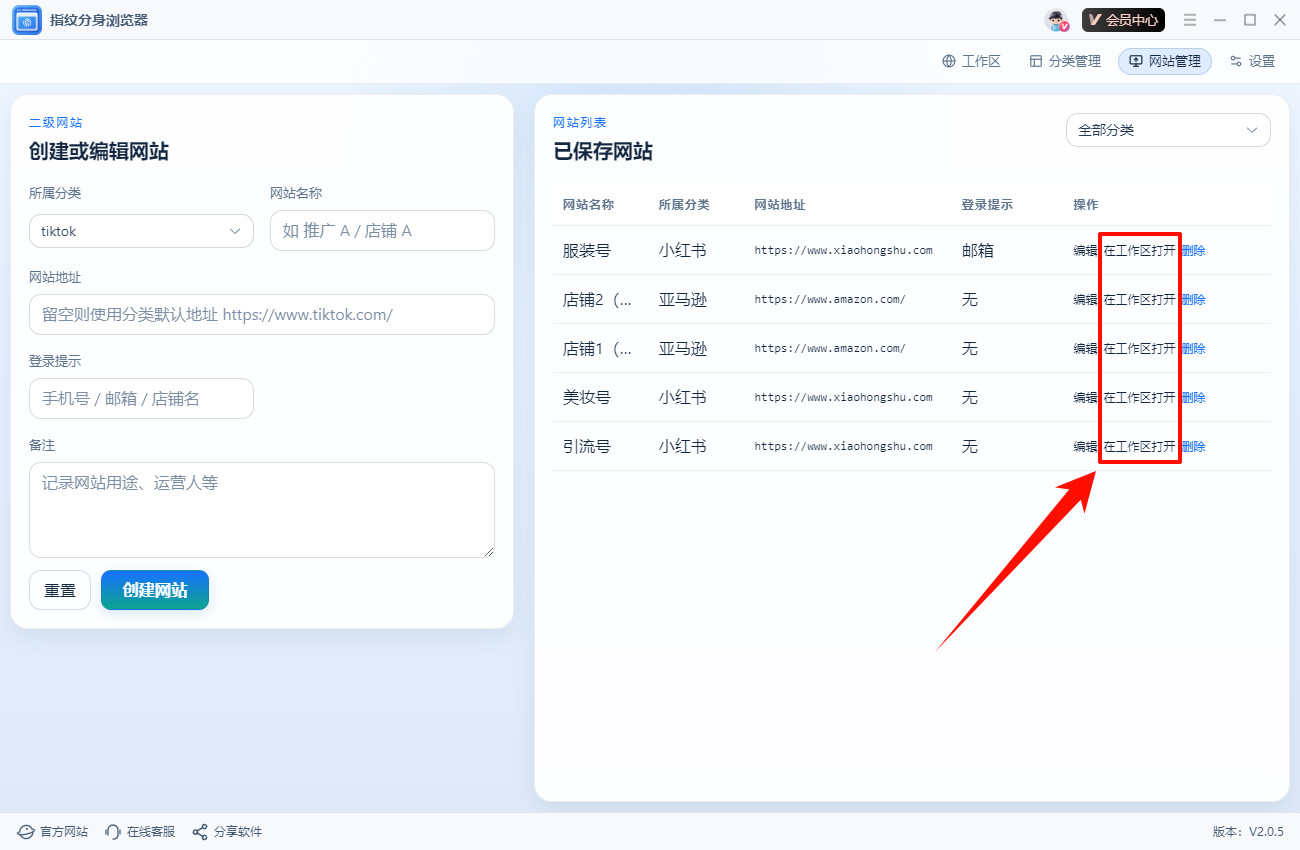The height and width of the screenshot is (850, 1300).
Task: Open 店铺2 in the workspace
Action: 1139,299
